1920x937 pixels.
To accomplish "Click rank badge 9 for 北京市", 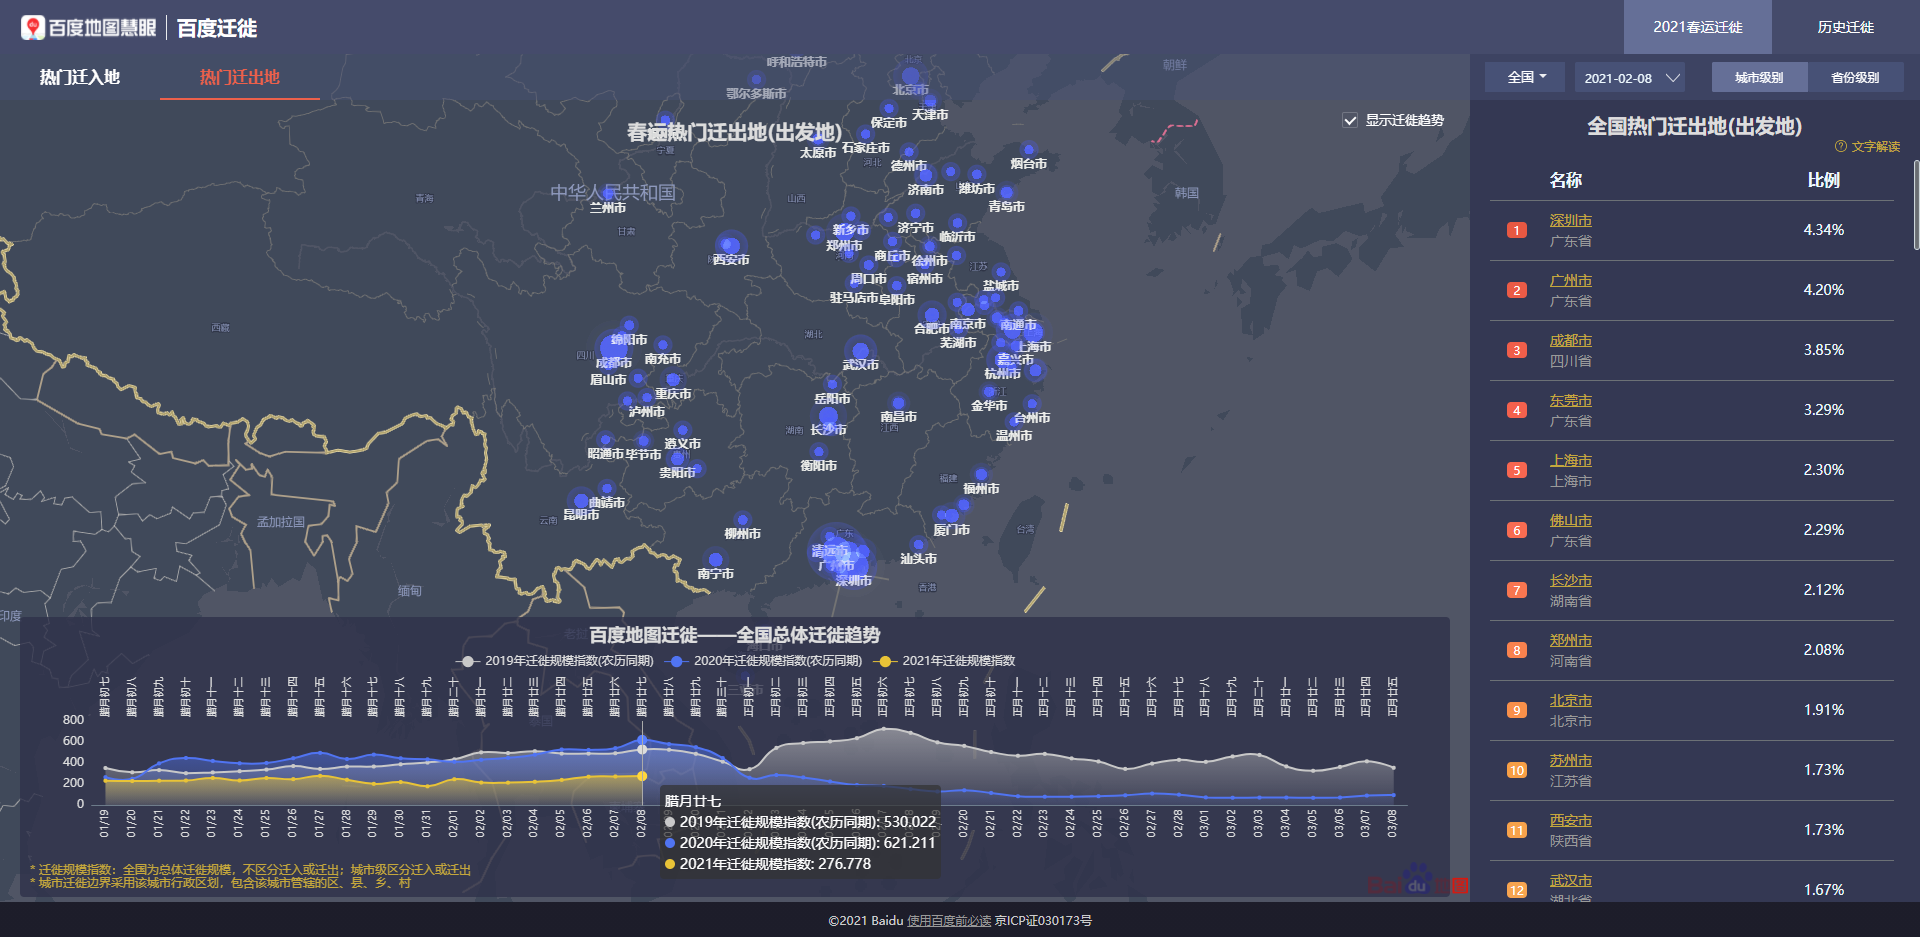I will [1516, 710].
